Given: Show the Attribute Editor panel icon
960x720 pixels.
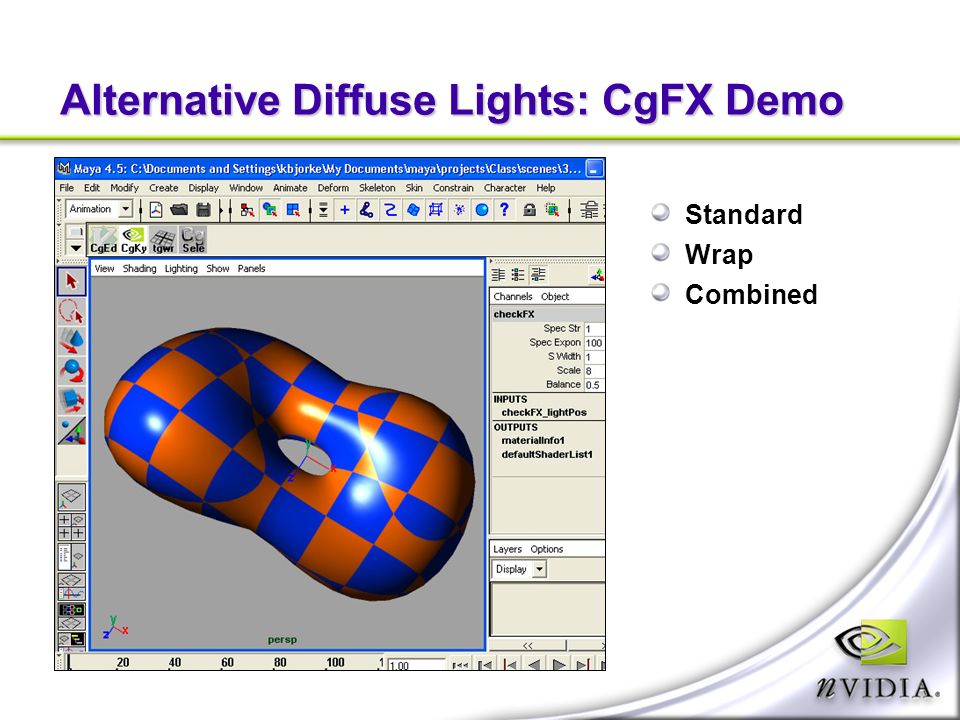Looking at the screenshot, I should [498, 275].
